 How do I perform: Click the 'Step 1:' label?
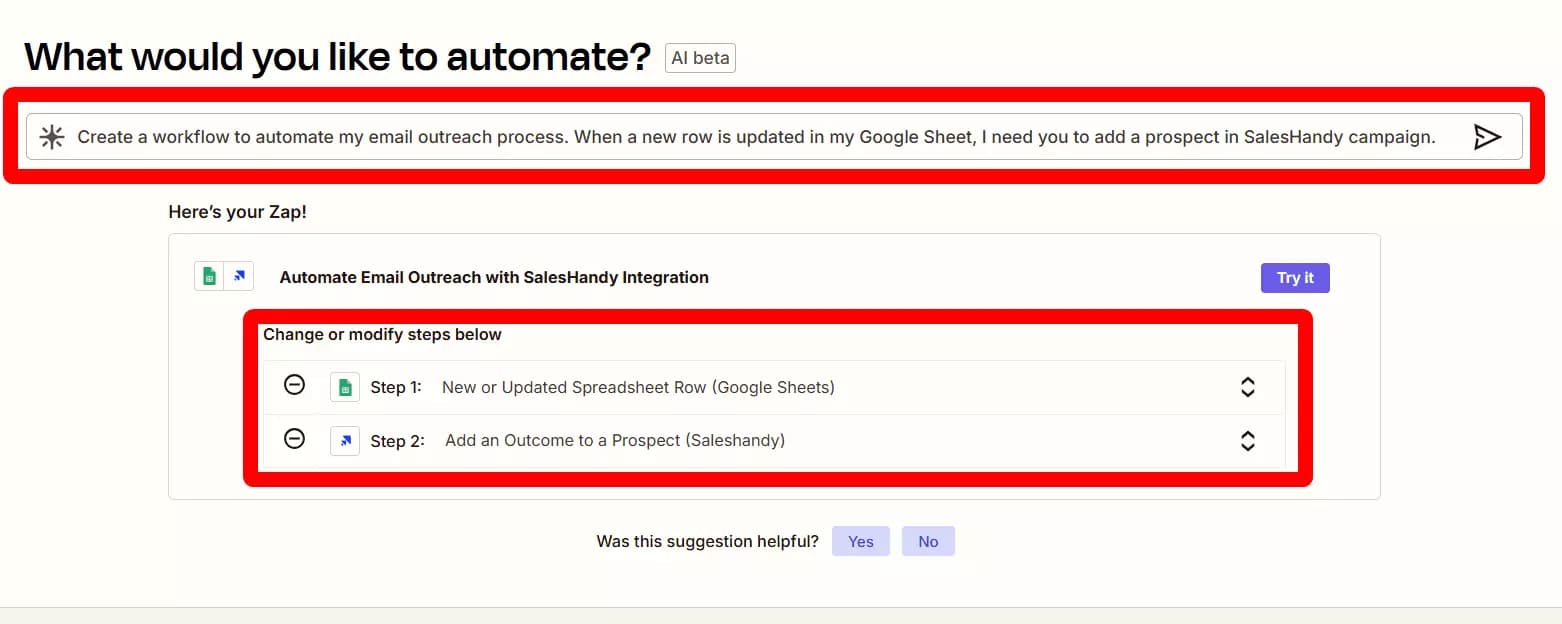tap(396, 387)
